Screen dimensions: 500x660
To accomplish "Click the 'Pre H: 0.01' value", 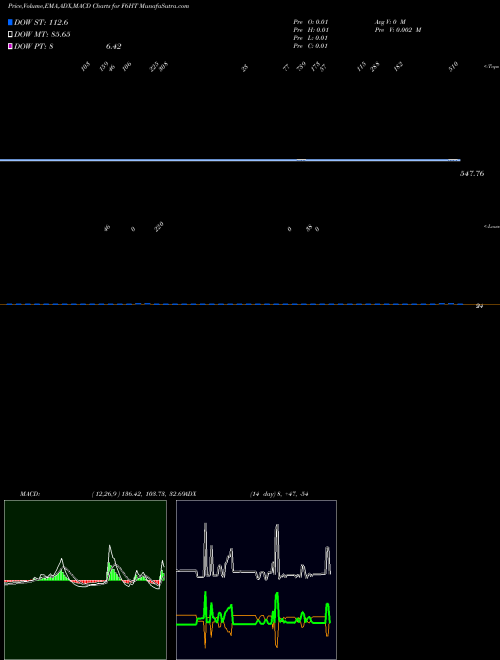I will coord(311,30).
